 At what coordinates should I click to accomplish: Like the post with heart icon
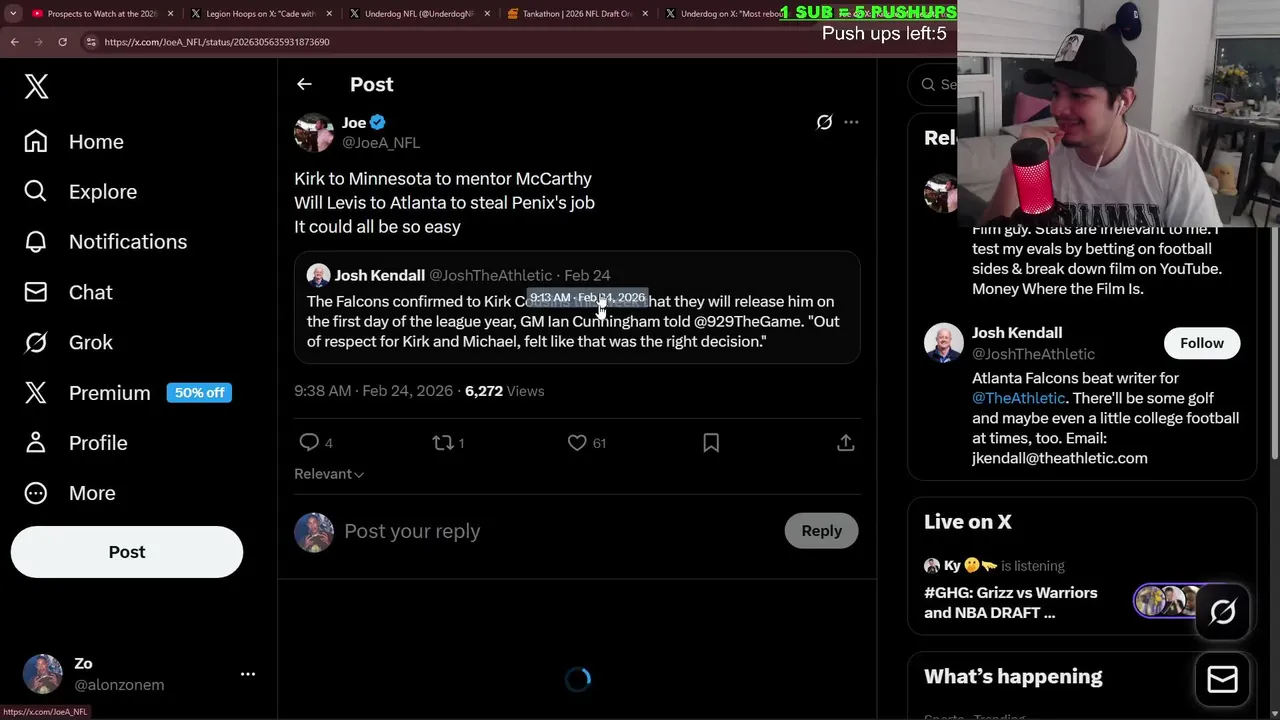[x=577, y=442]
